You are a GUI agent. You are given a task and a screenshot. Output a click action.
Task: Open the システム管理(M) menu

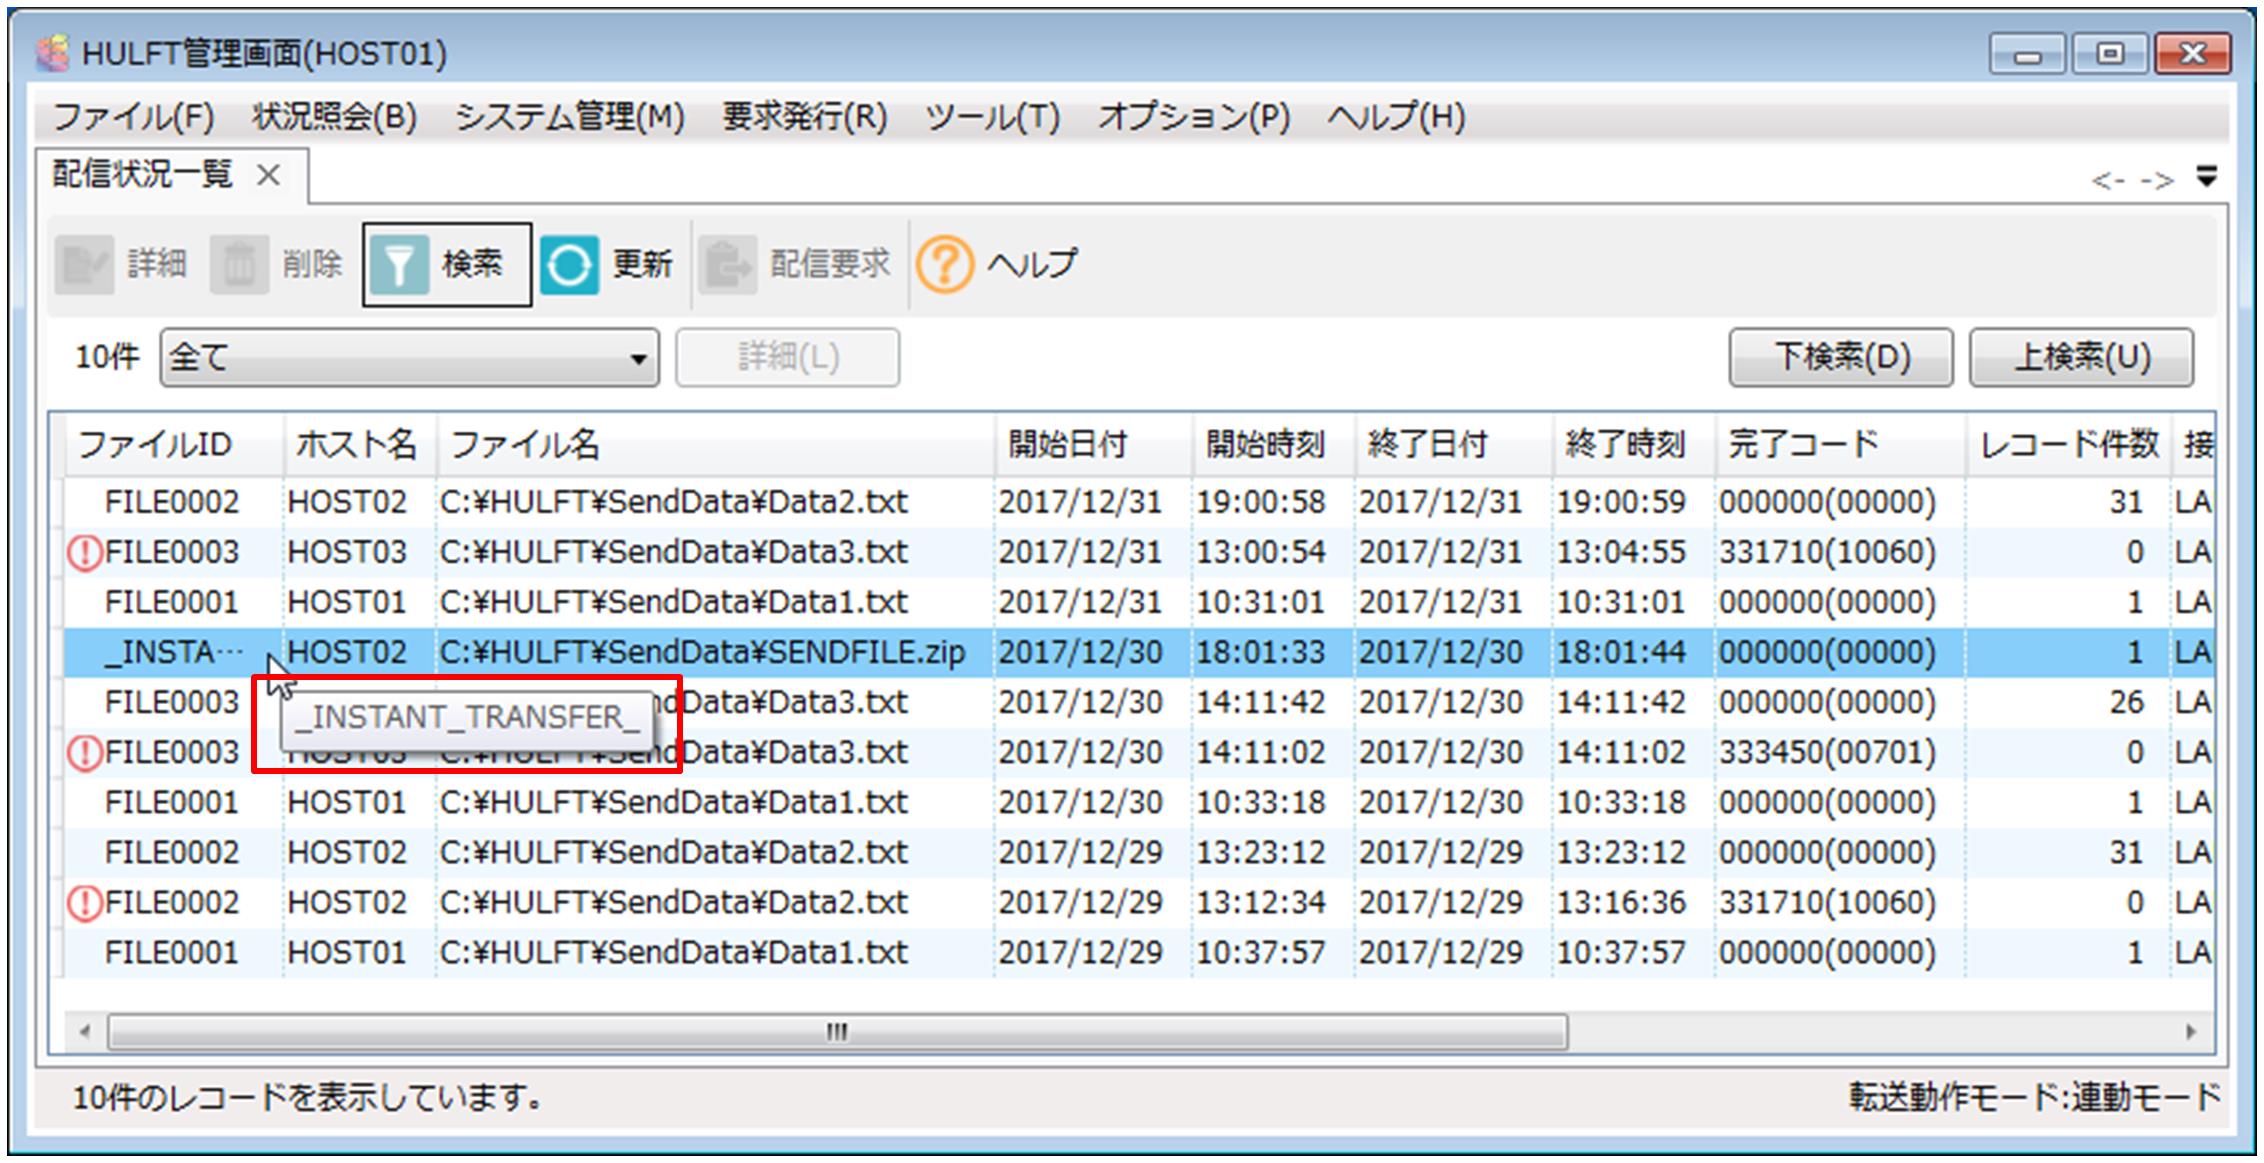(x=570, y=117)
